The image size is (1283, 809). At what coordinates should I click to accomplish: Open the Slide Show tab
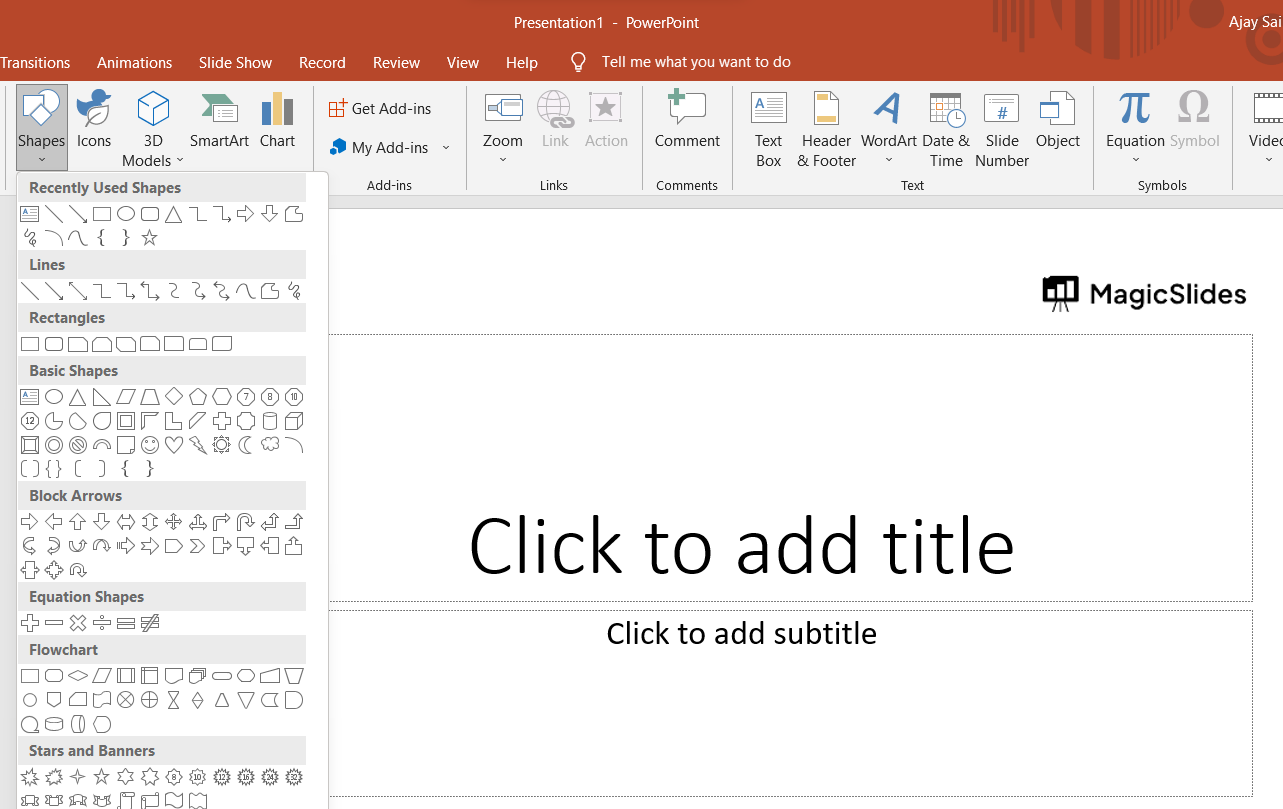pyautogui.click(x=235, y=62)
